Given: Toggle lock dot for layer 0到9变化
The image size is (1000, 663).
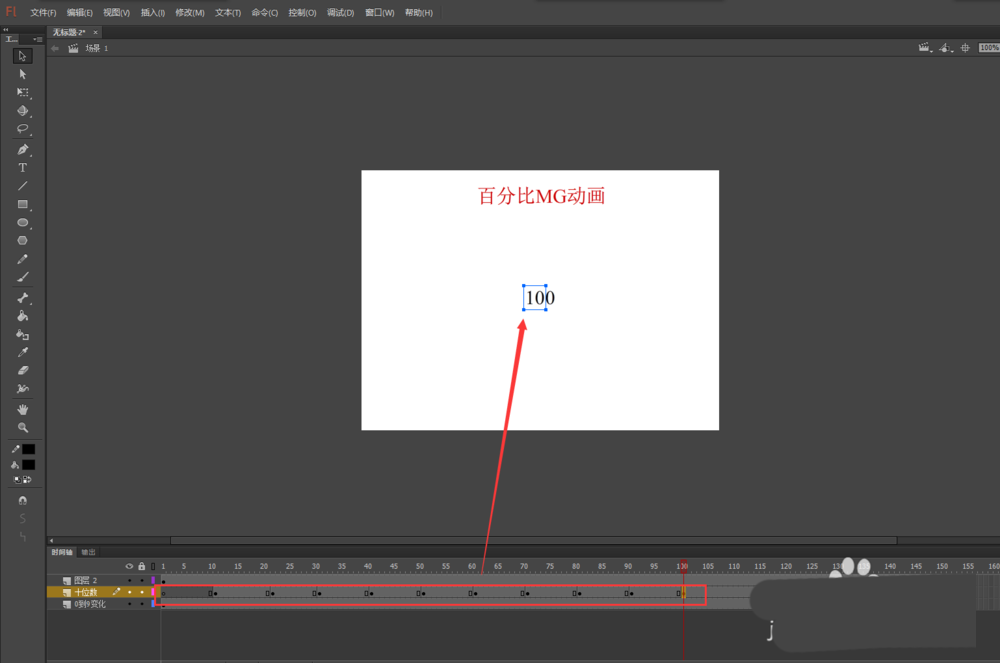Looking at the screenshot, I should coord(142,604).
